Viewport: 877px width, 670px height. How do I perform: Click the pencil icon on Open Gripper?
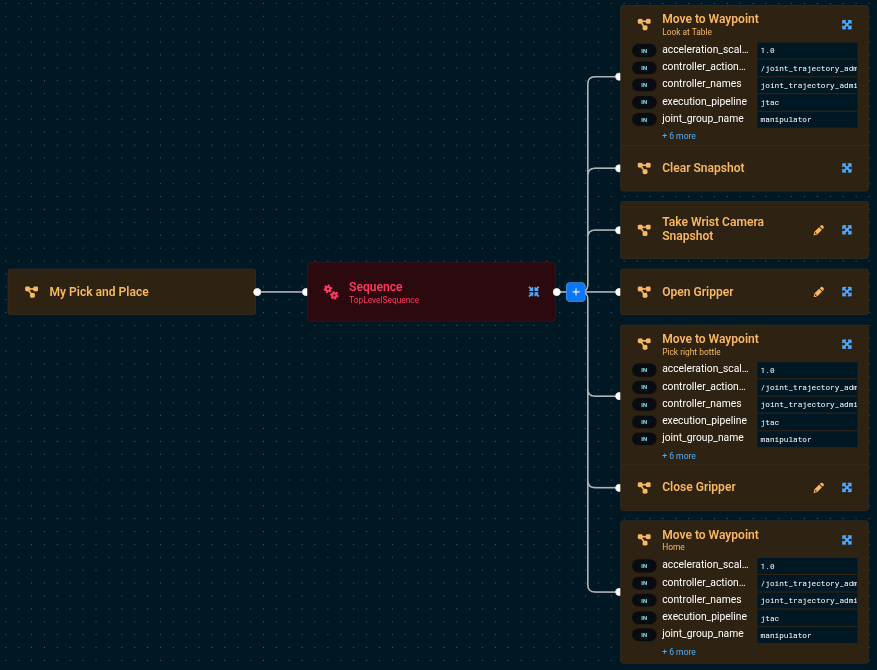818,292
